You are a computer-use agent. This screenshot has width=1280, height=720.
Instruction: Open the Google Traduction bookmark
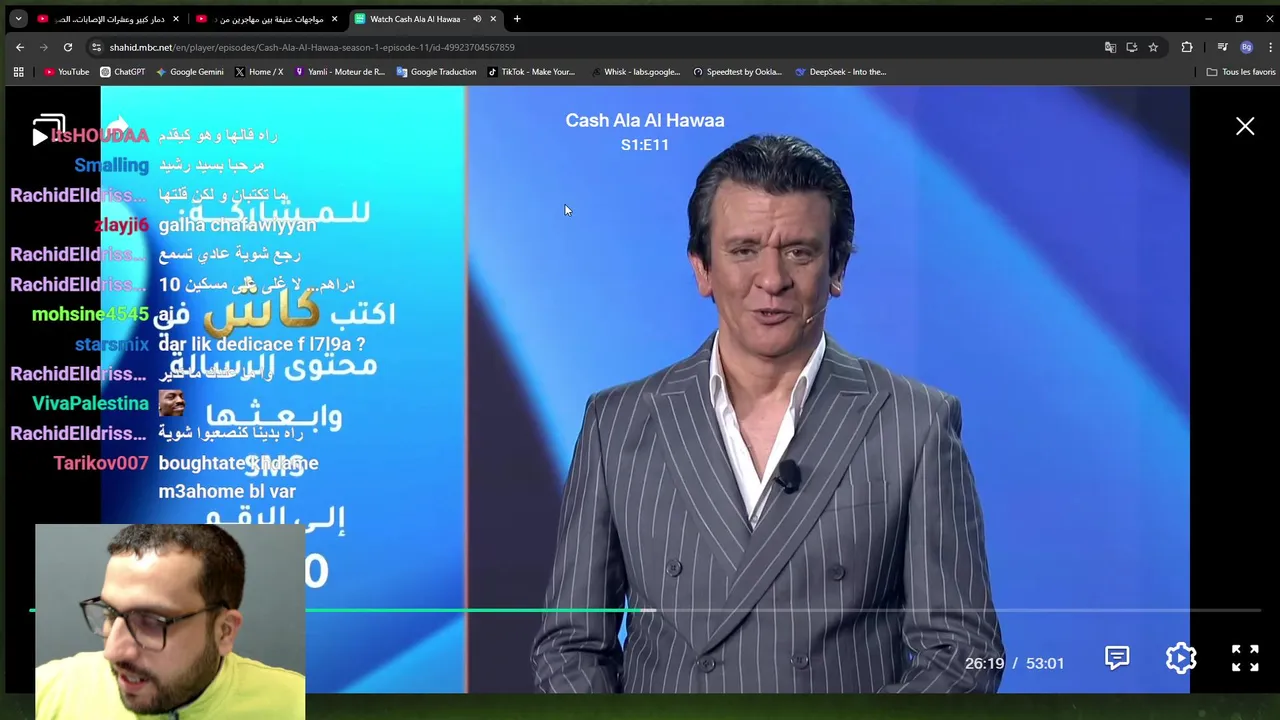[436, 72]
